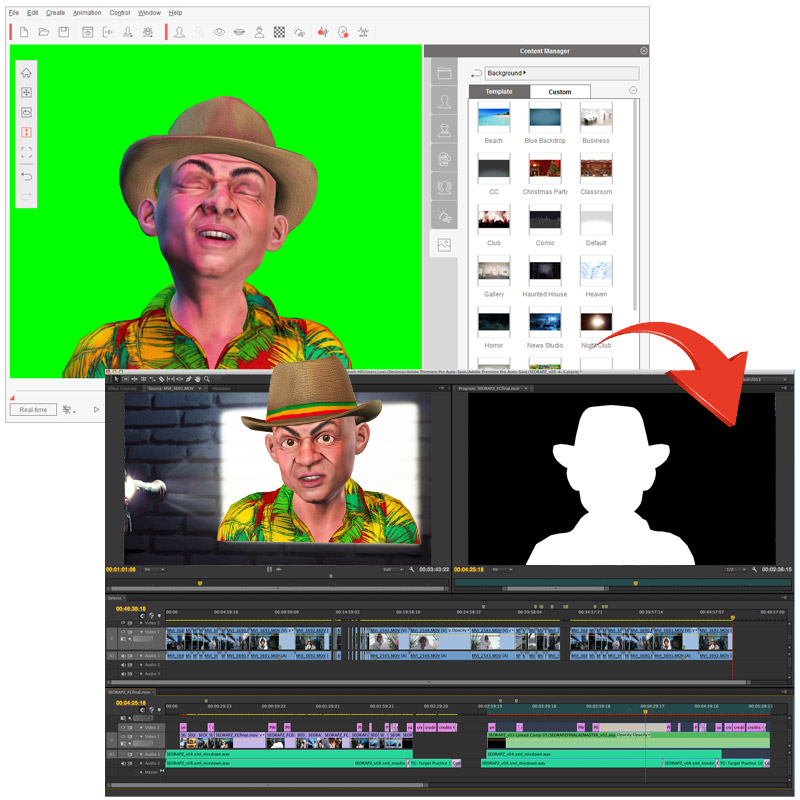Image resolution: width=800 pixels, height=800 pixels.
Task: Toggle eye visibility for Video 1 in Selects timeline
Action: pyautogui.click(x=124, y=632)
